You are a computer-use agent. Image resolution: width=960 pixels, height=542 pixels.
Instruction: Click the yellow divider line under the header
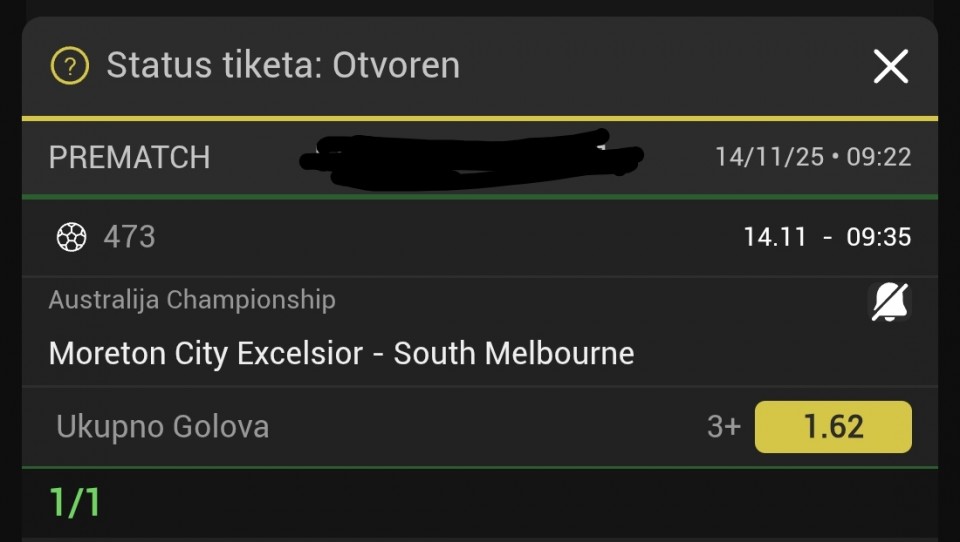480,118
